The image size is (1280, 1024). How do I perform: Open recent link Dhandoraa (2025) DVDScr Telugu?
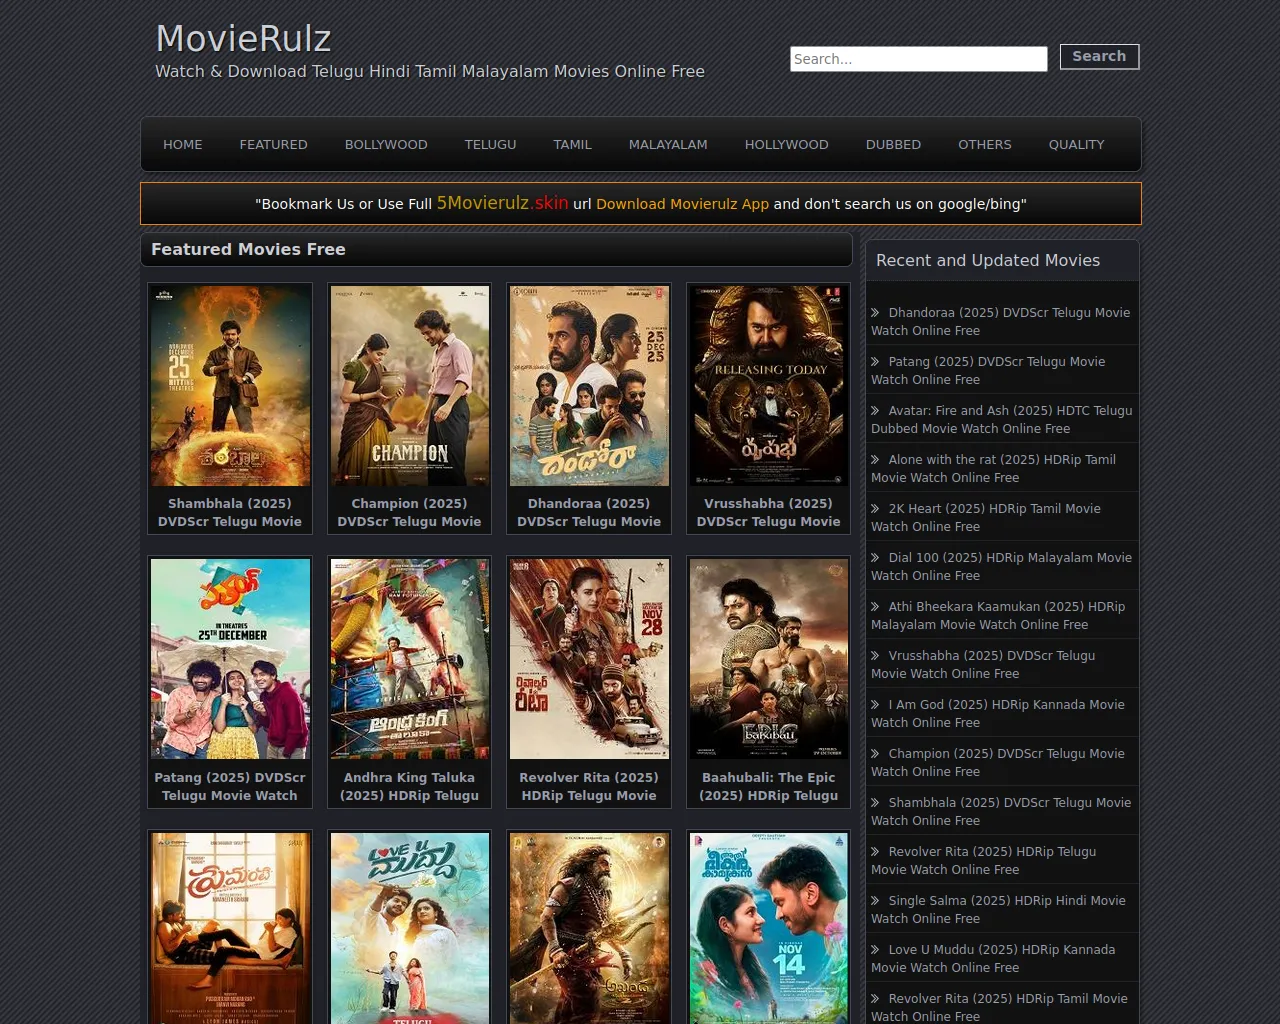coord(1001,321)
